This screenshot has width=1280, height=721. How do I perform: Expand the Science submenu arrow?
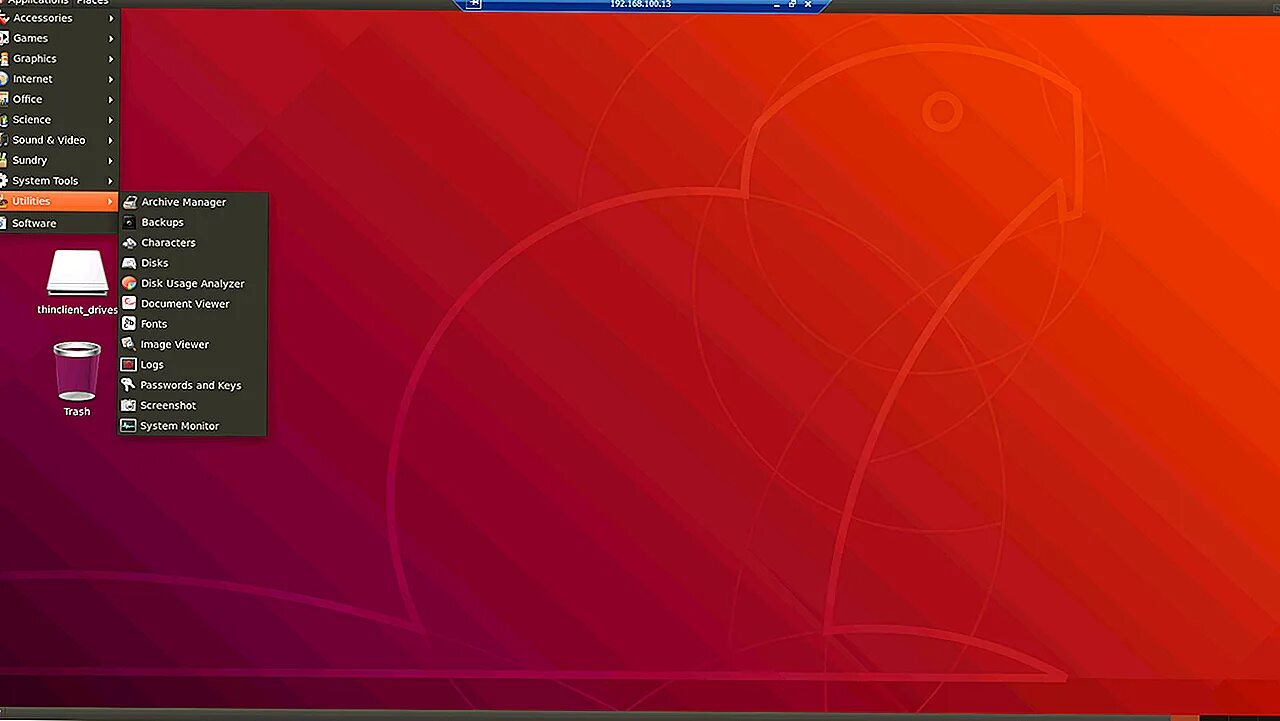click(111, 120)
